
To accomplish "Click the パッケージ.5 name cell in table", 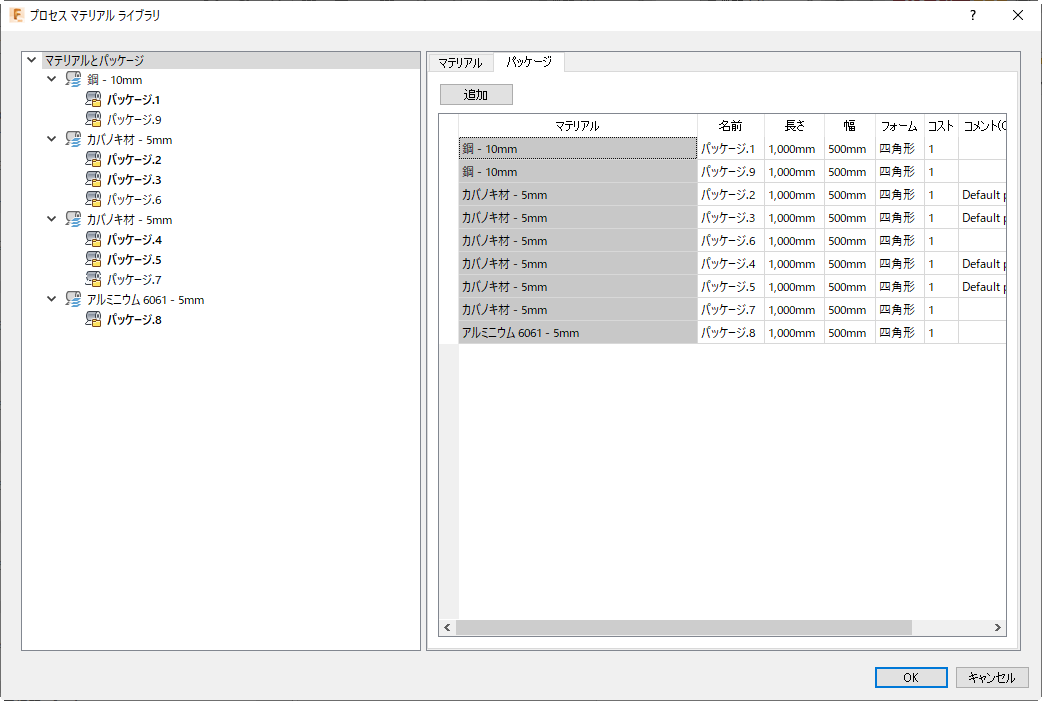I will pyautogui.click(x=730, y=287).
